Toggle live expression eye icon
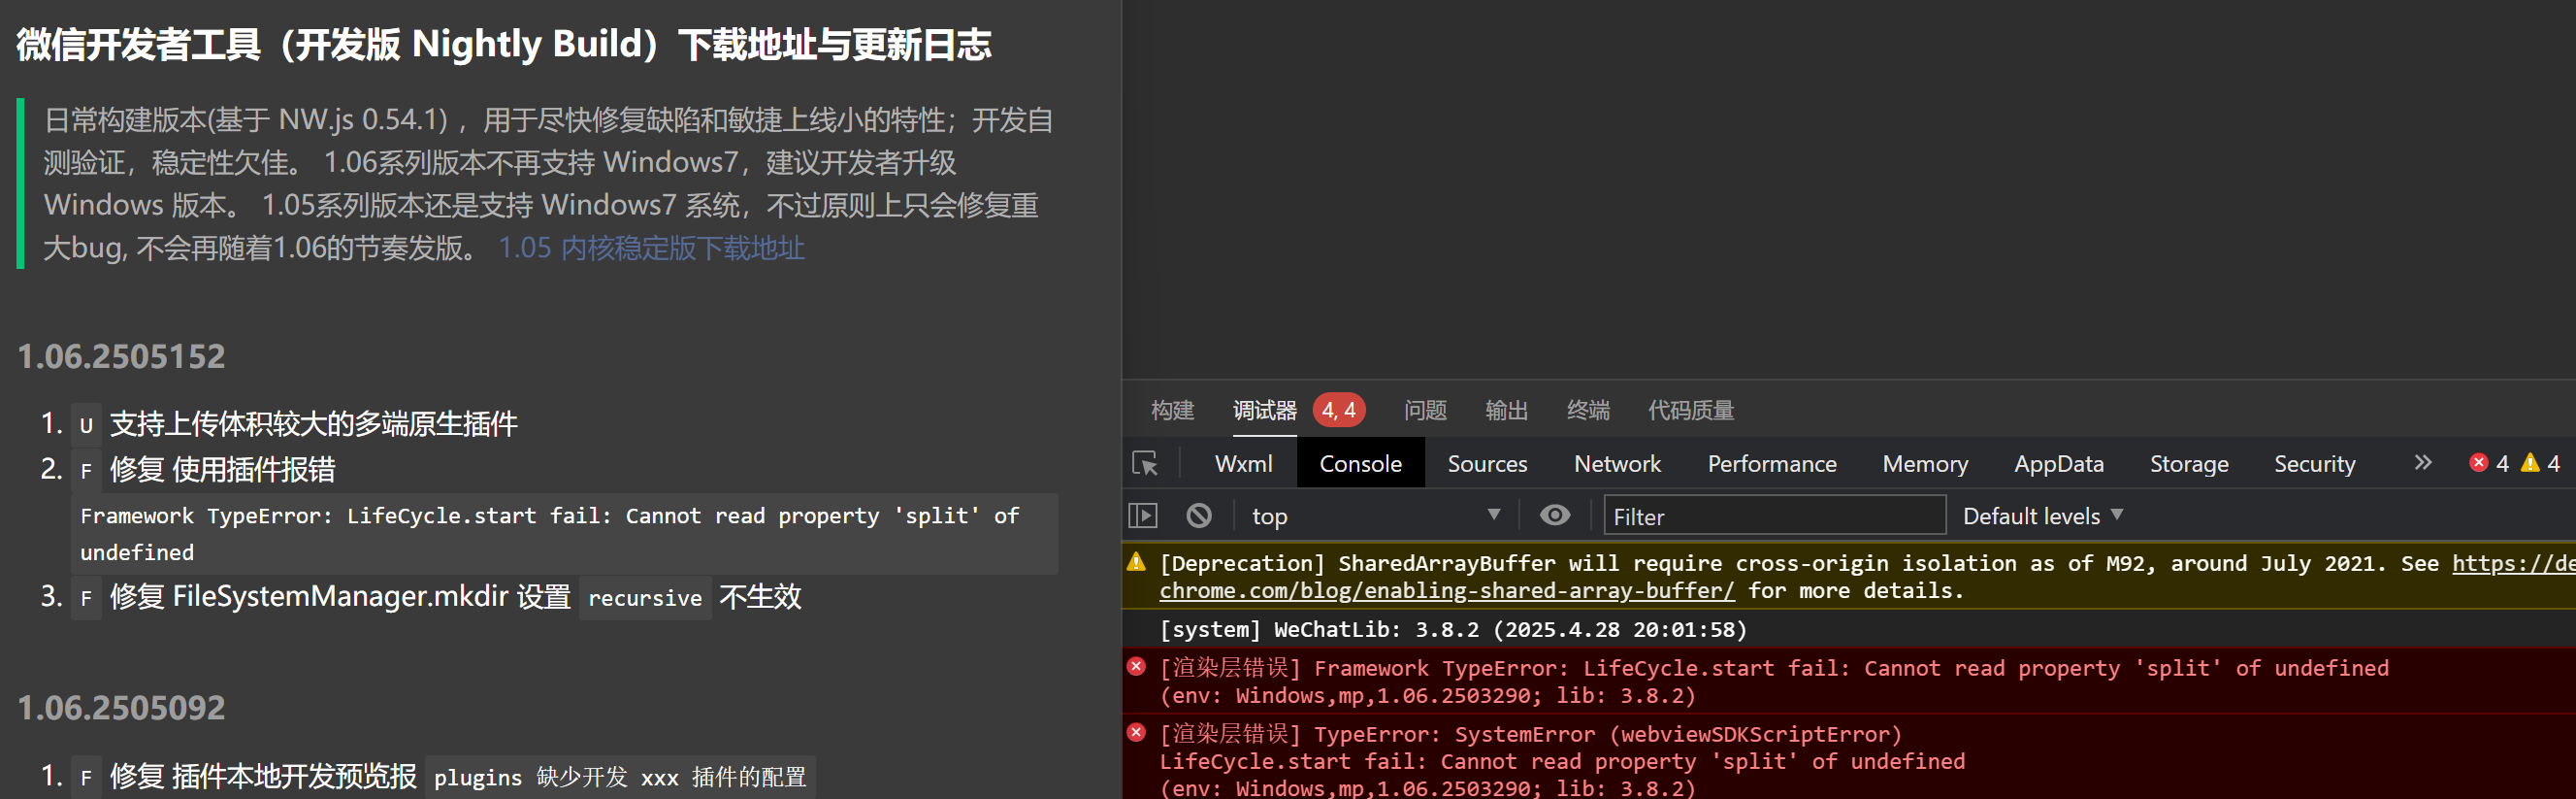The height and width of the screenshot is (799, 2576). [1554, 516]
